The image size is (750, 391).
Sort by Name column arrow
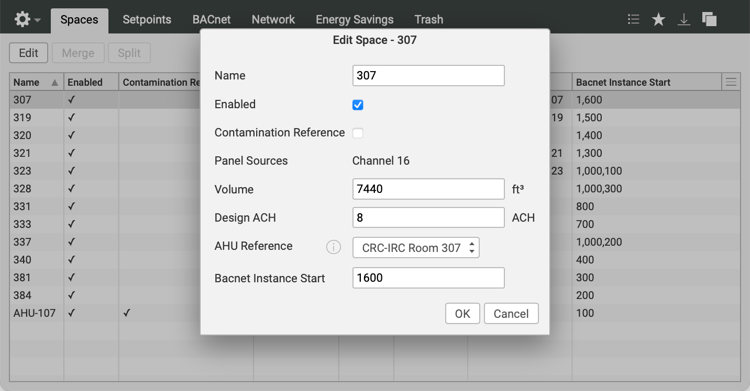(55, 82)
